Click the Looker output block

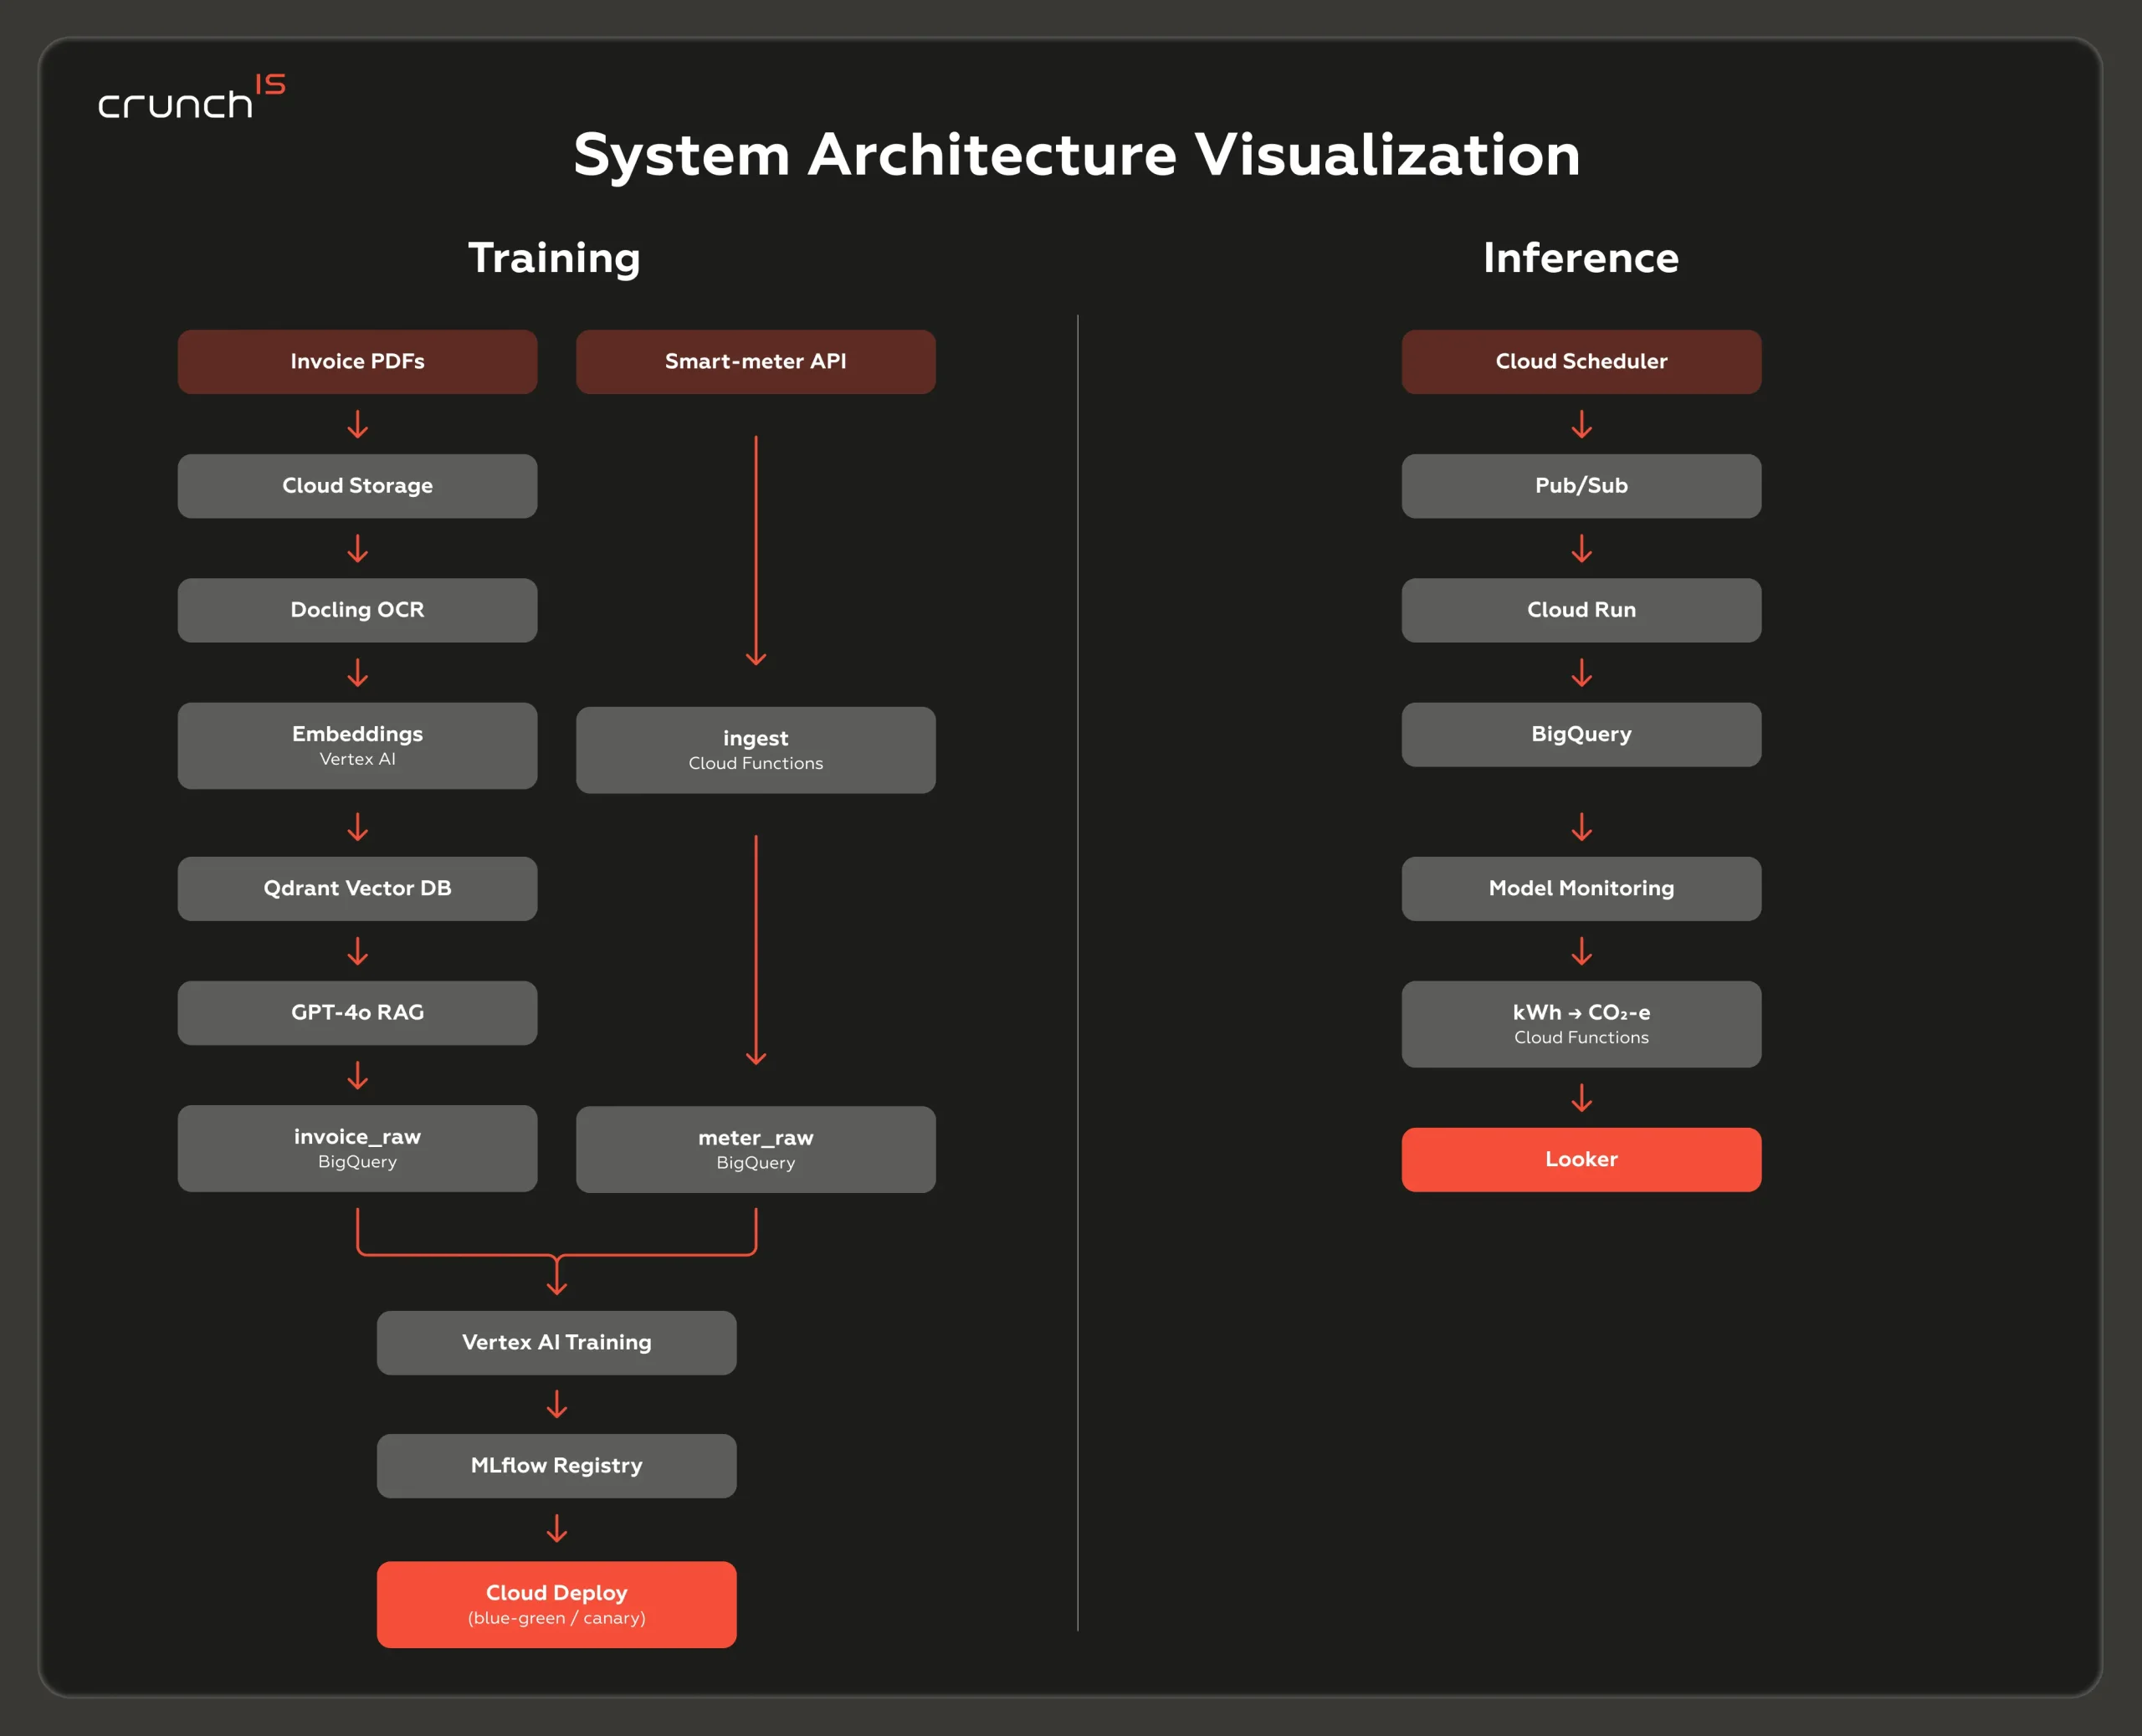click(1581, 1159)
